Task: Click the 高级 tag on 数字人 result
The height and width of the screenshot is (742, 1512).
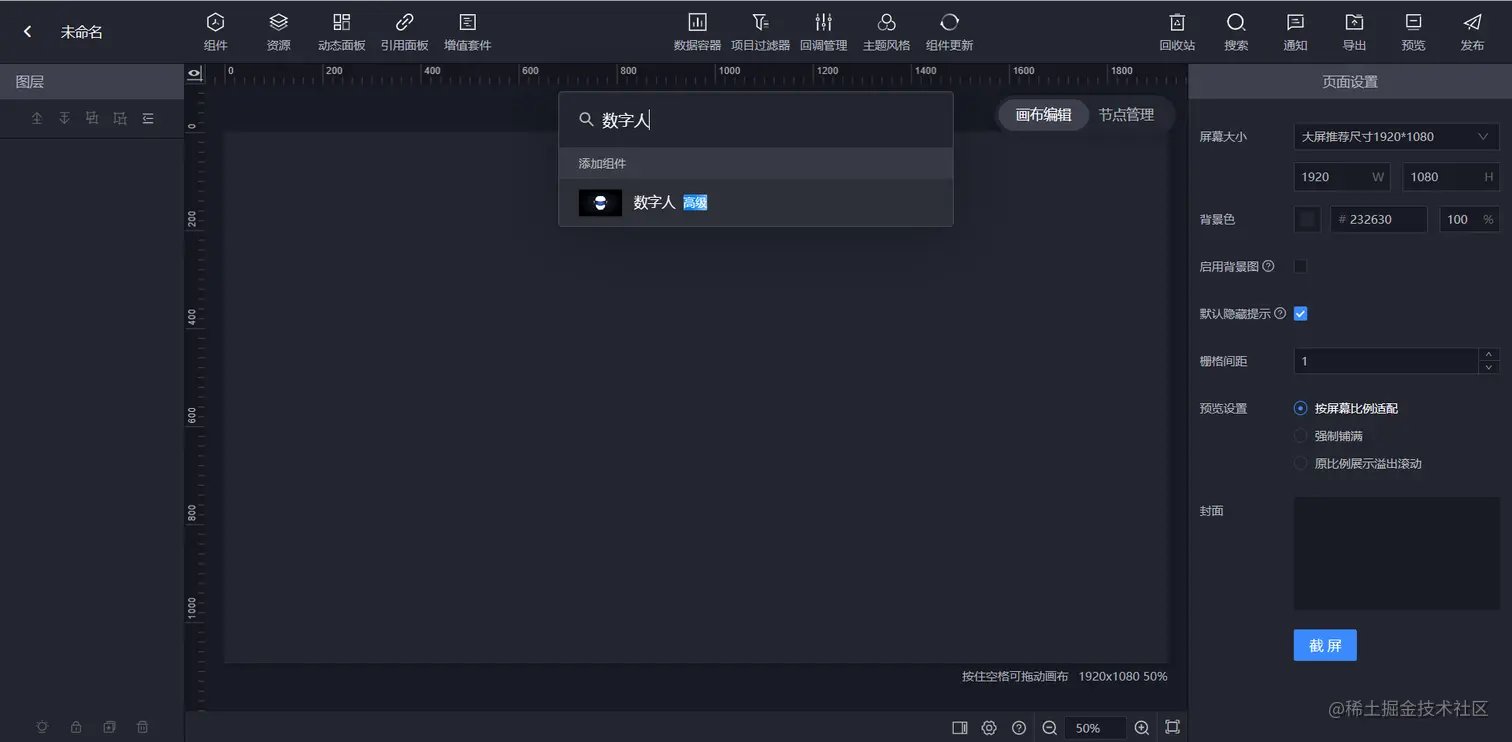Action: point(695,203)
